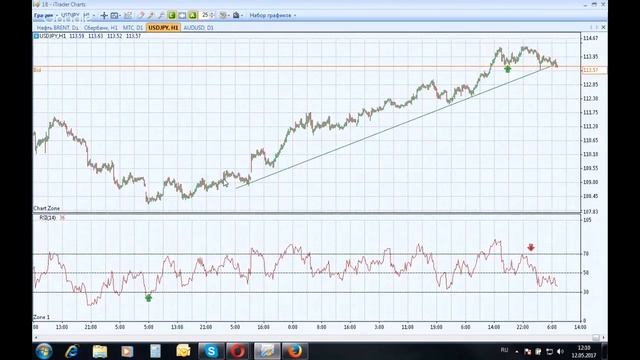Click the USDJPY,H1 chart title icon
Image resolution: width=640 pixels, height=360 pixels.
[36, 36]
